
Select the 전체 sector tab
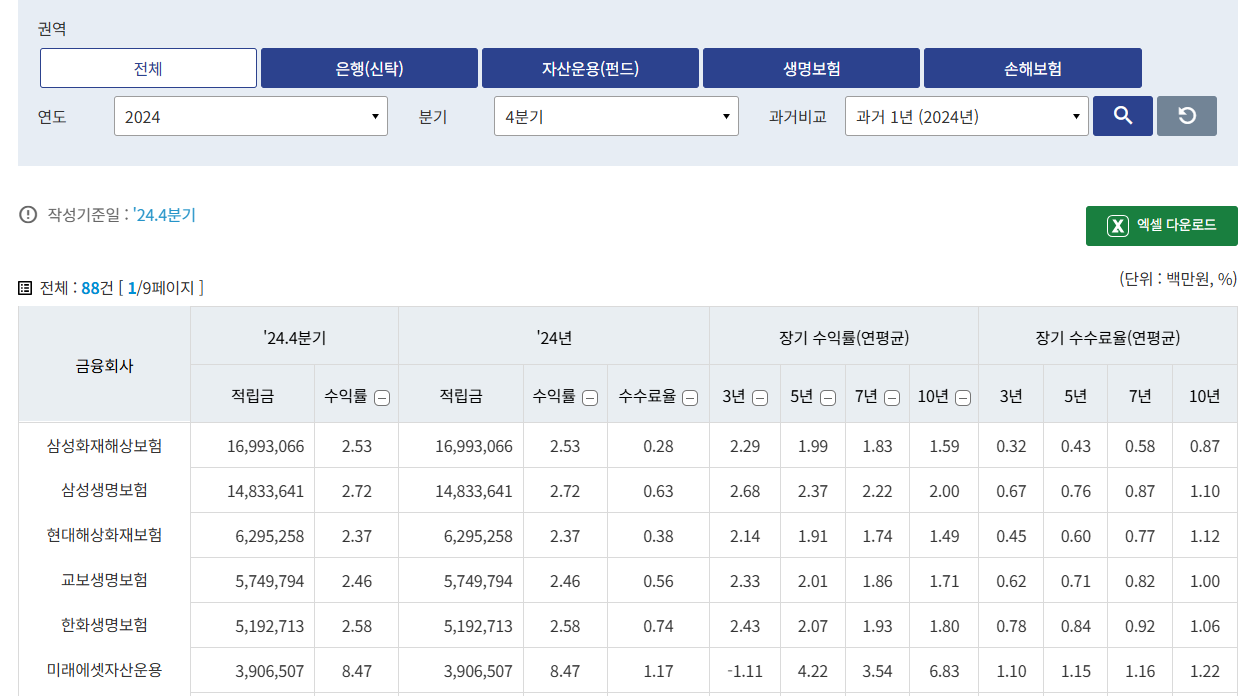148,68
